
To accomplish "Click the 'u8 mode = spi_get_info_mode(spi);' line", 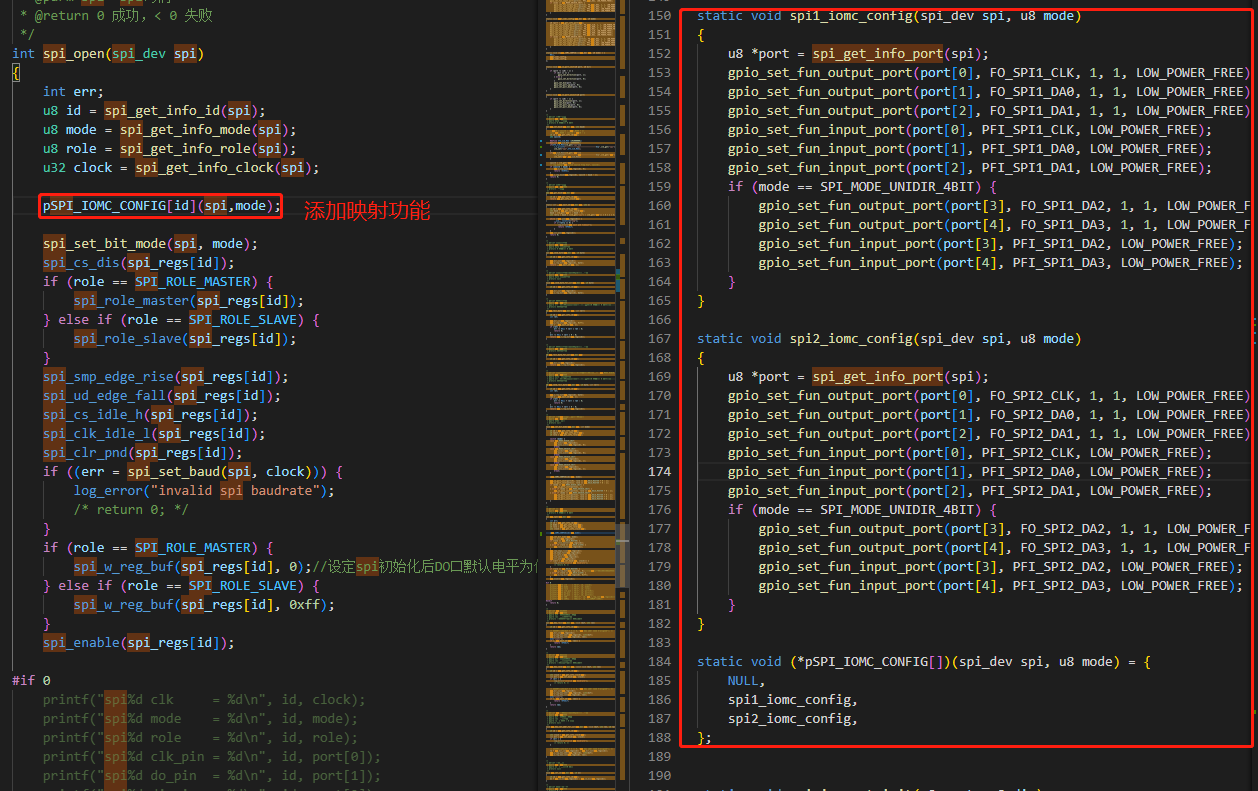I will 170,130.
